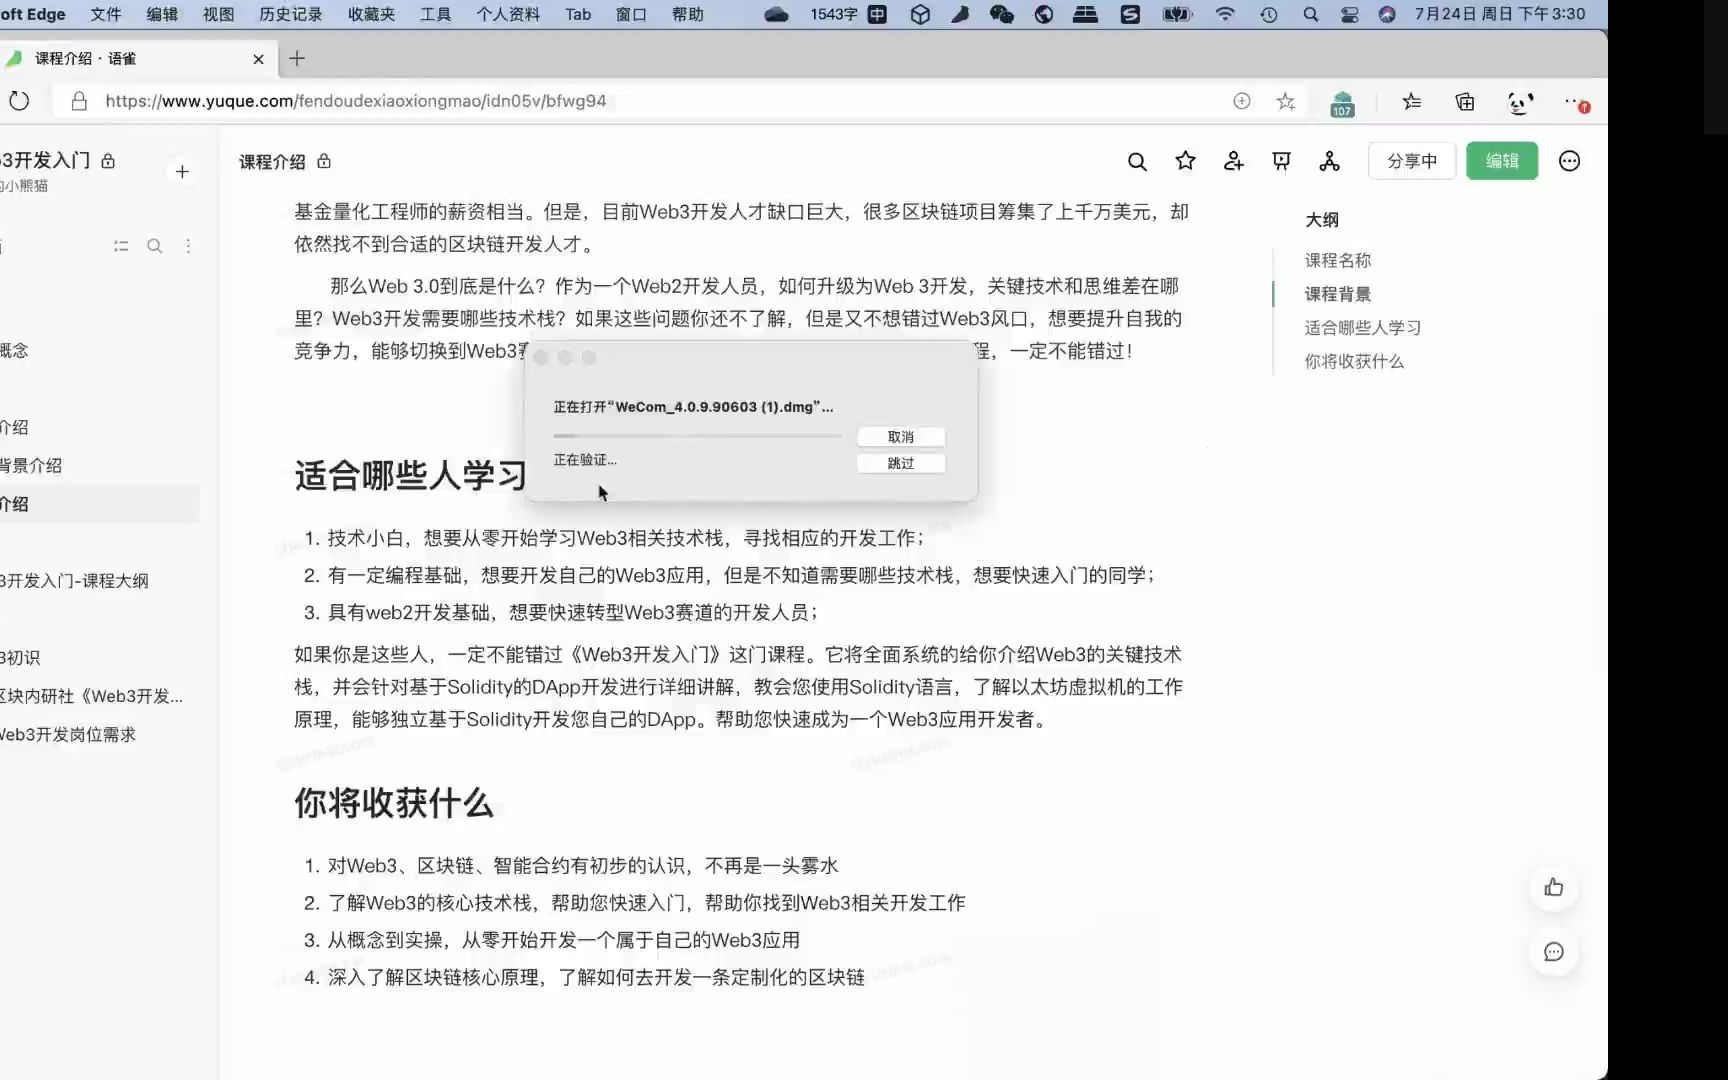Open Edge collections icon

[x=1465, y=101]
